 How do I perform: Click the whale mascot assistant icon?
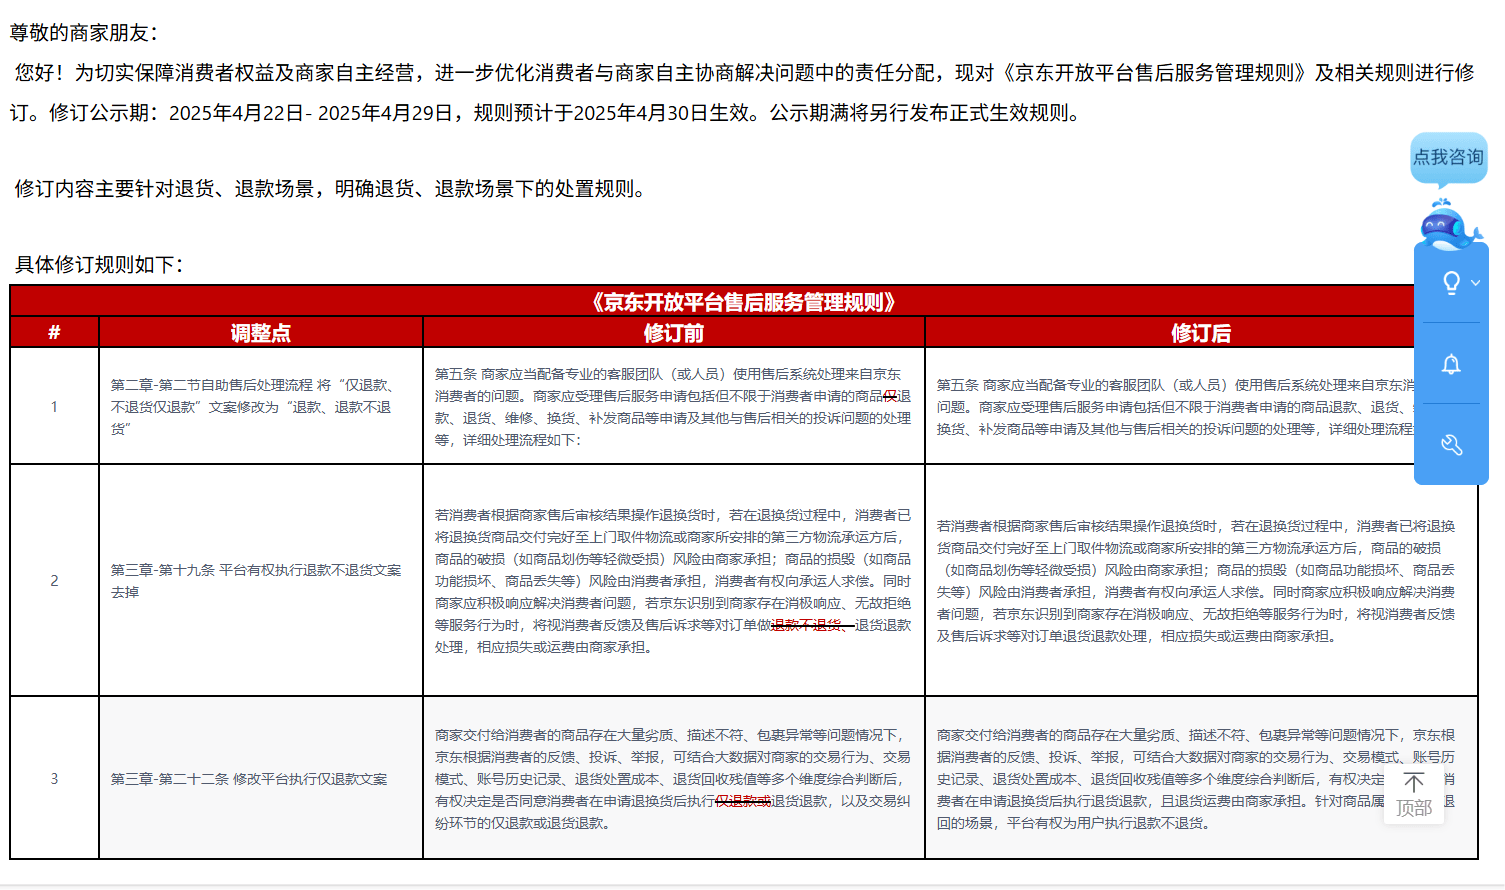pos(1449,225)
